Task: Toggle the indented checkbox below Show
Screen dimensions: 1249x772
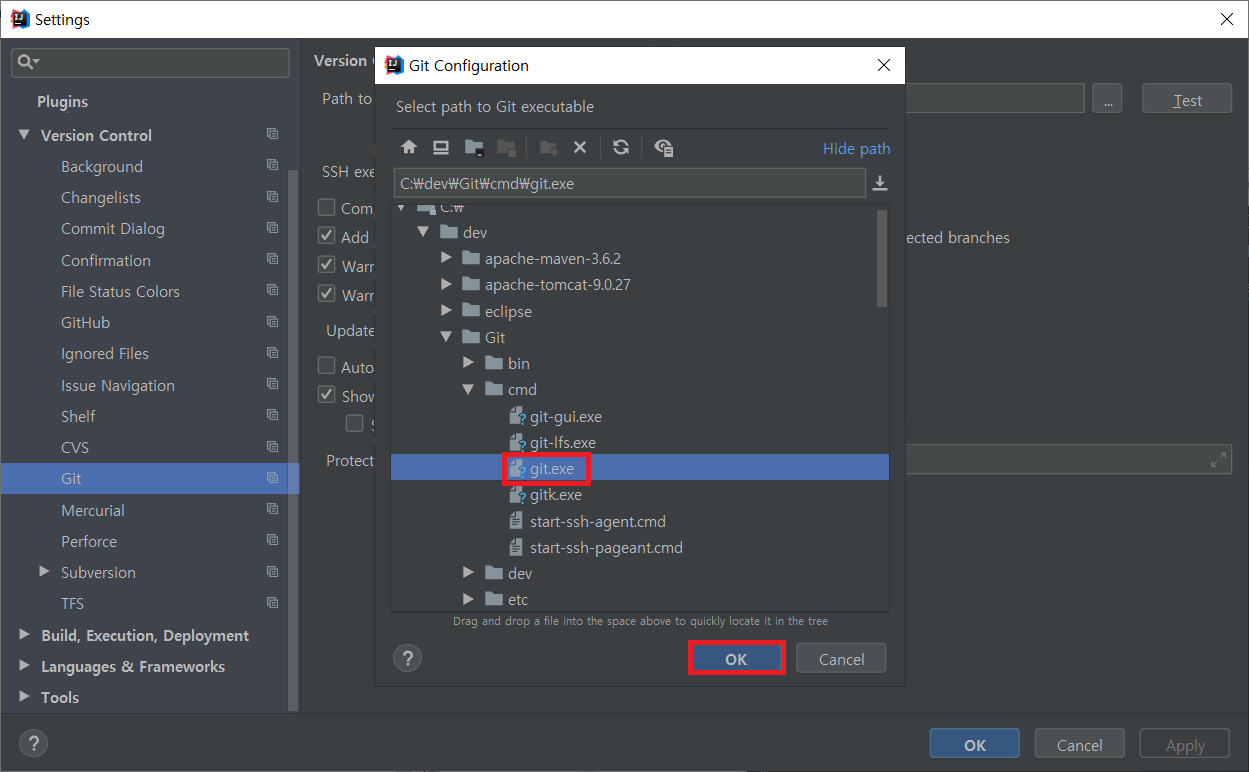Action: point(354,423)
